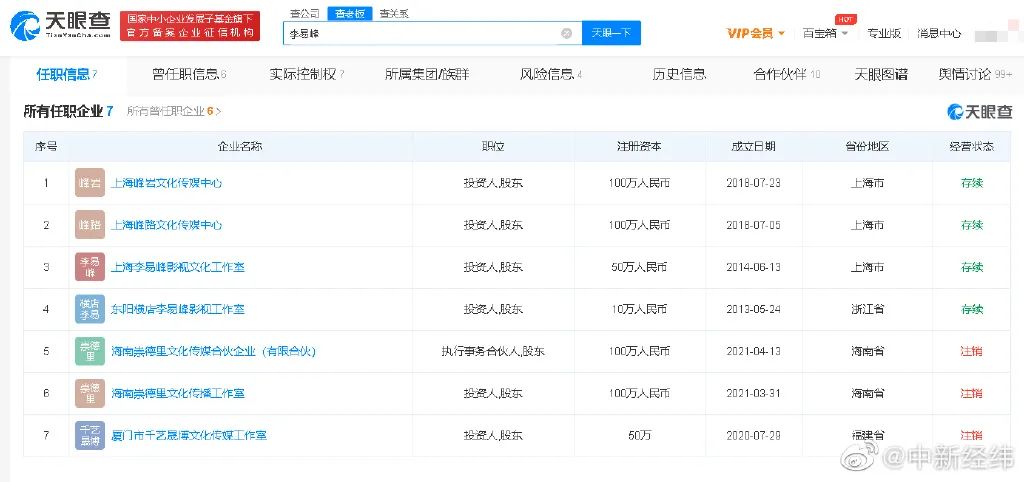Click the 峰路 company logo badge
Screen dimensions: 1024x482
[90, 225]
